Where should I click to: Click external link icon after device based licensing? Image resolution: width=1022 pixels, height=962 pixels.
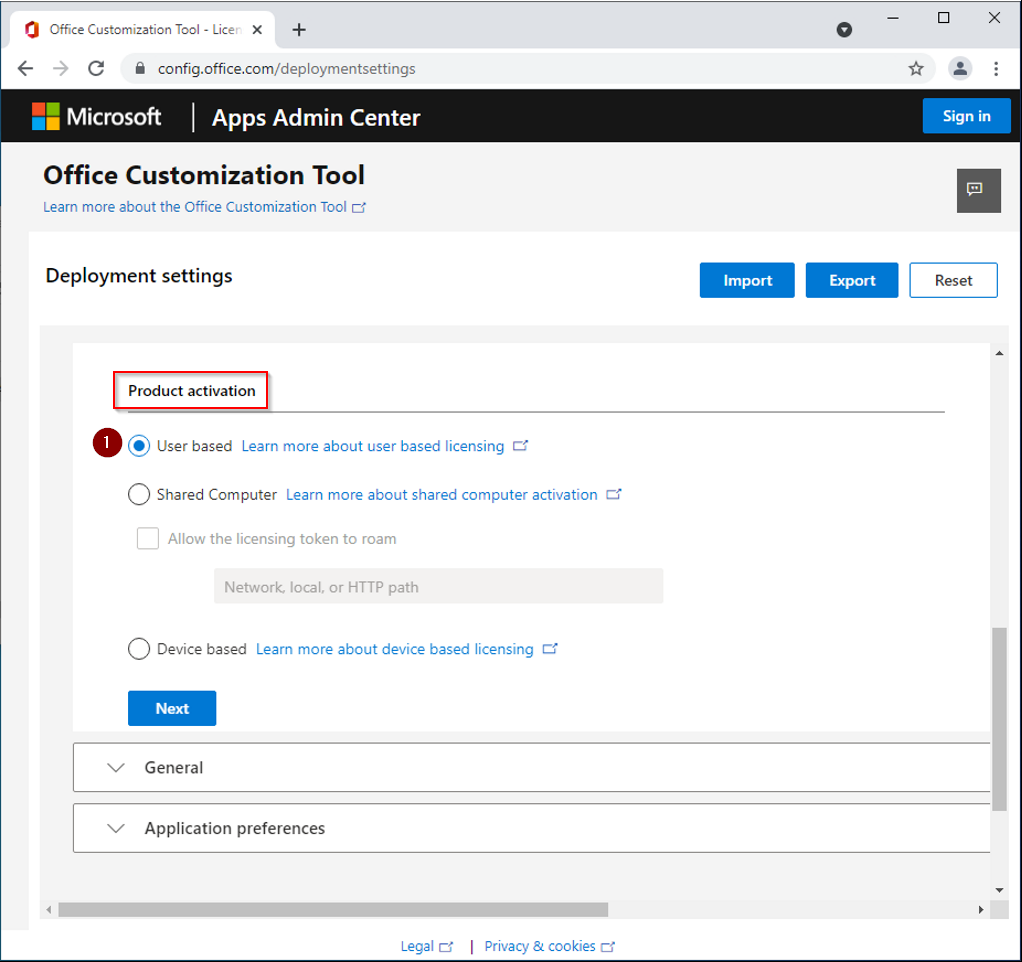tap(550, 649)
